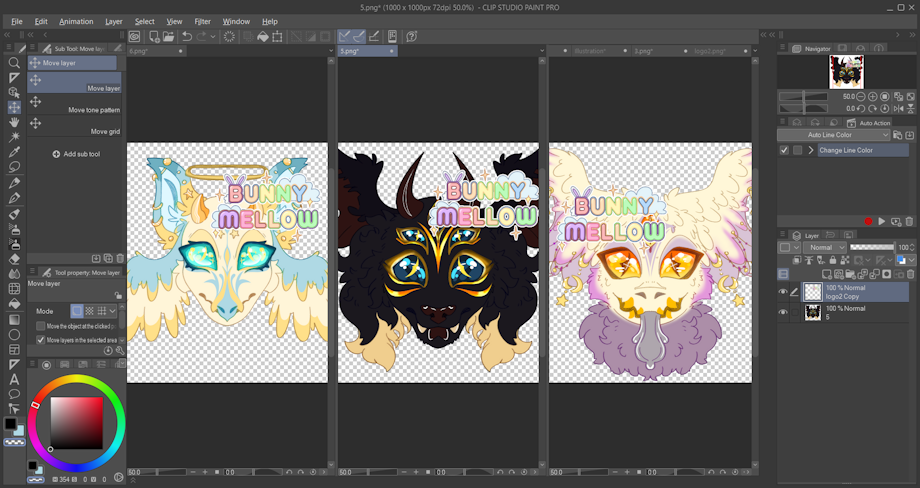Screen dimensions: 920x488
Task: Uncheck Move layers in the selected area
Action: point(40,340)
